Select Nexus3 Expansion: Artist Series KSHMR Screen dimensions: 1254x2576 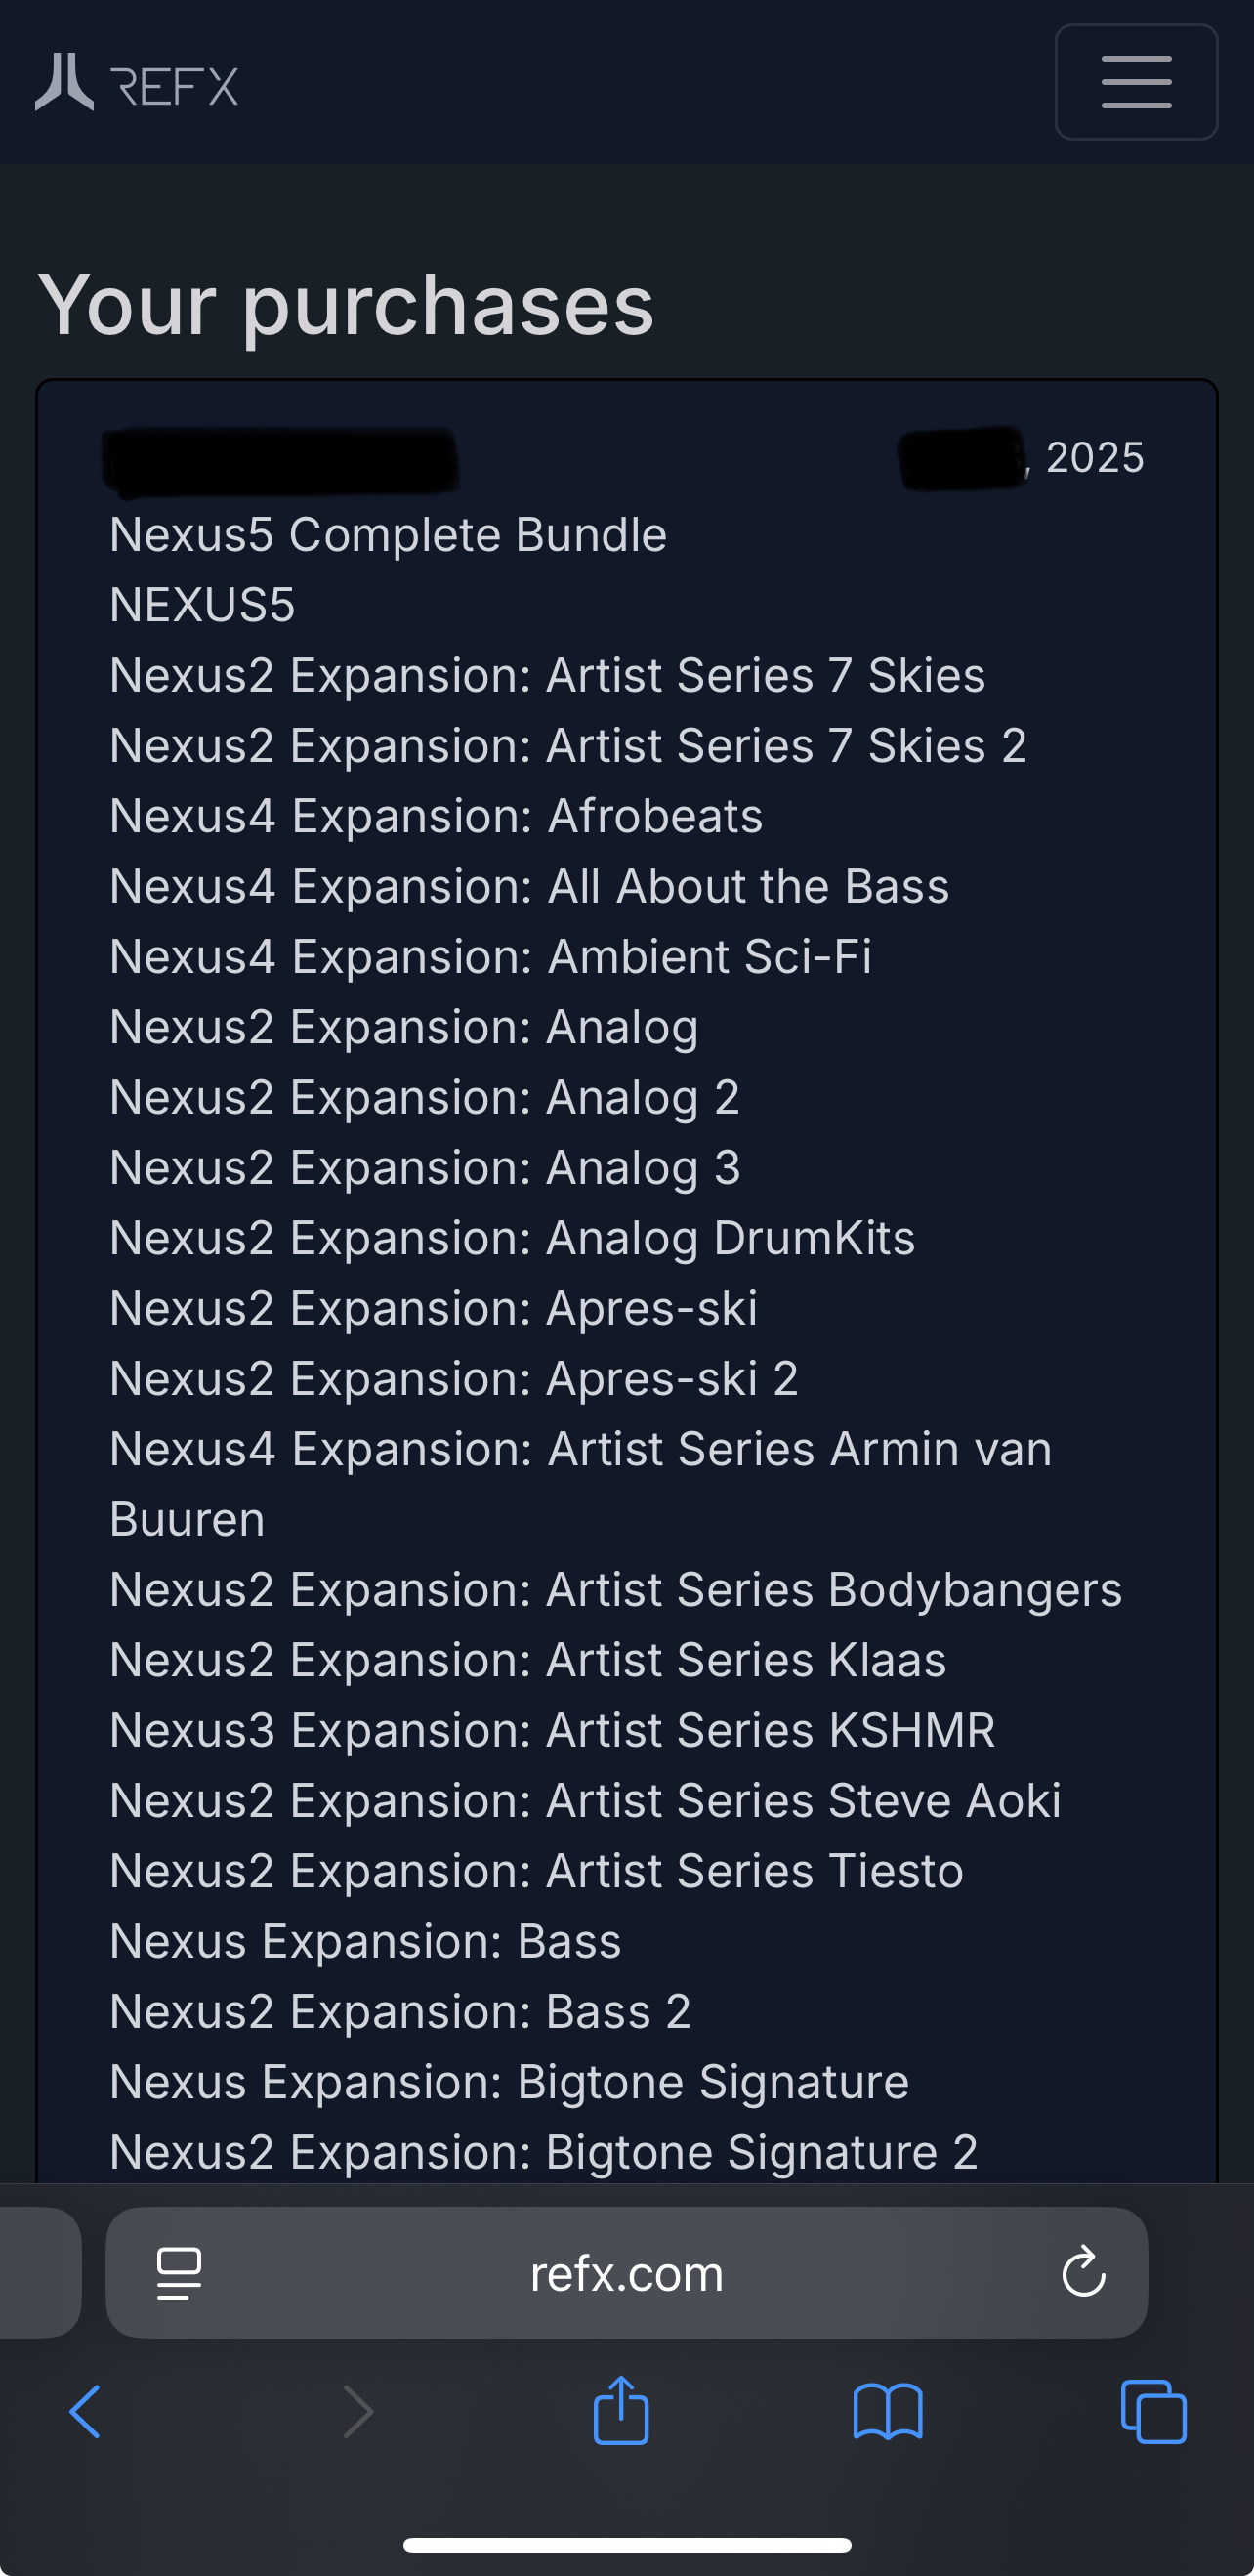[552, 1730]
